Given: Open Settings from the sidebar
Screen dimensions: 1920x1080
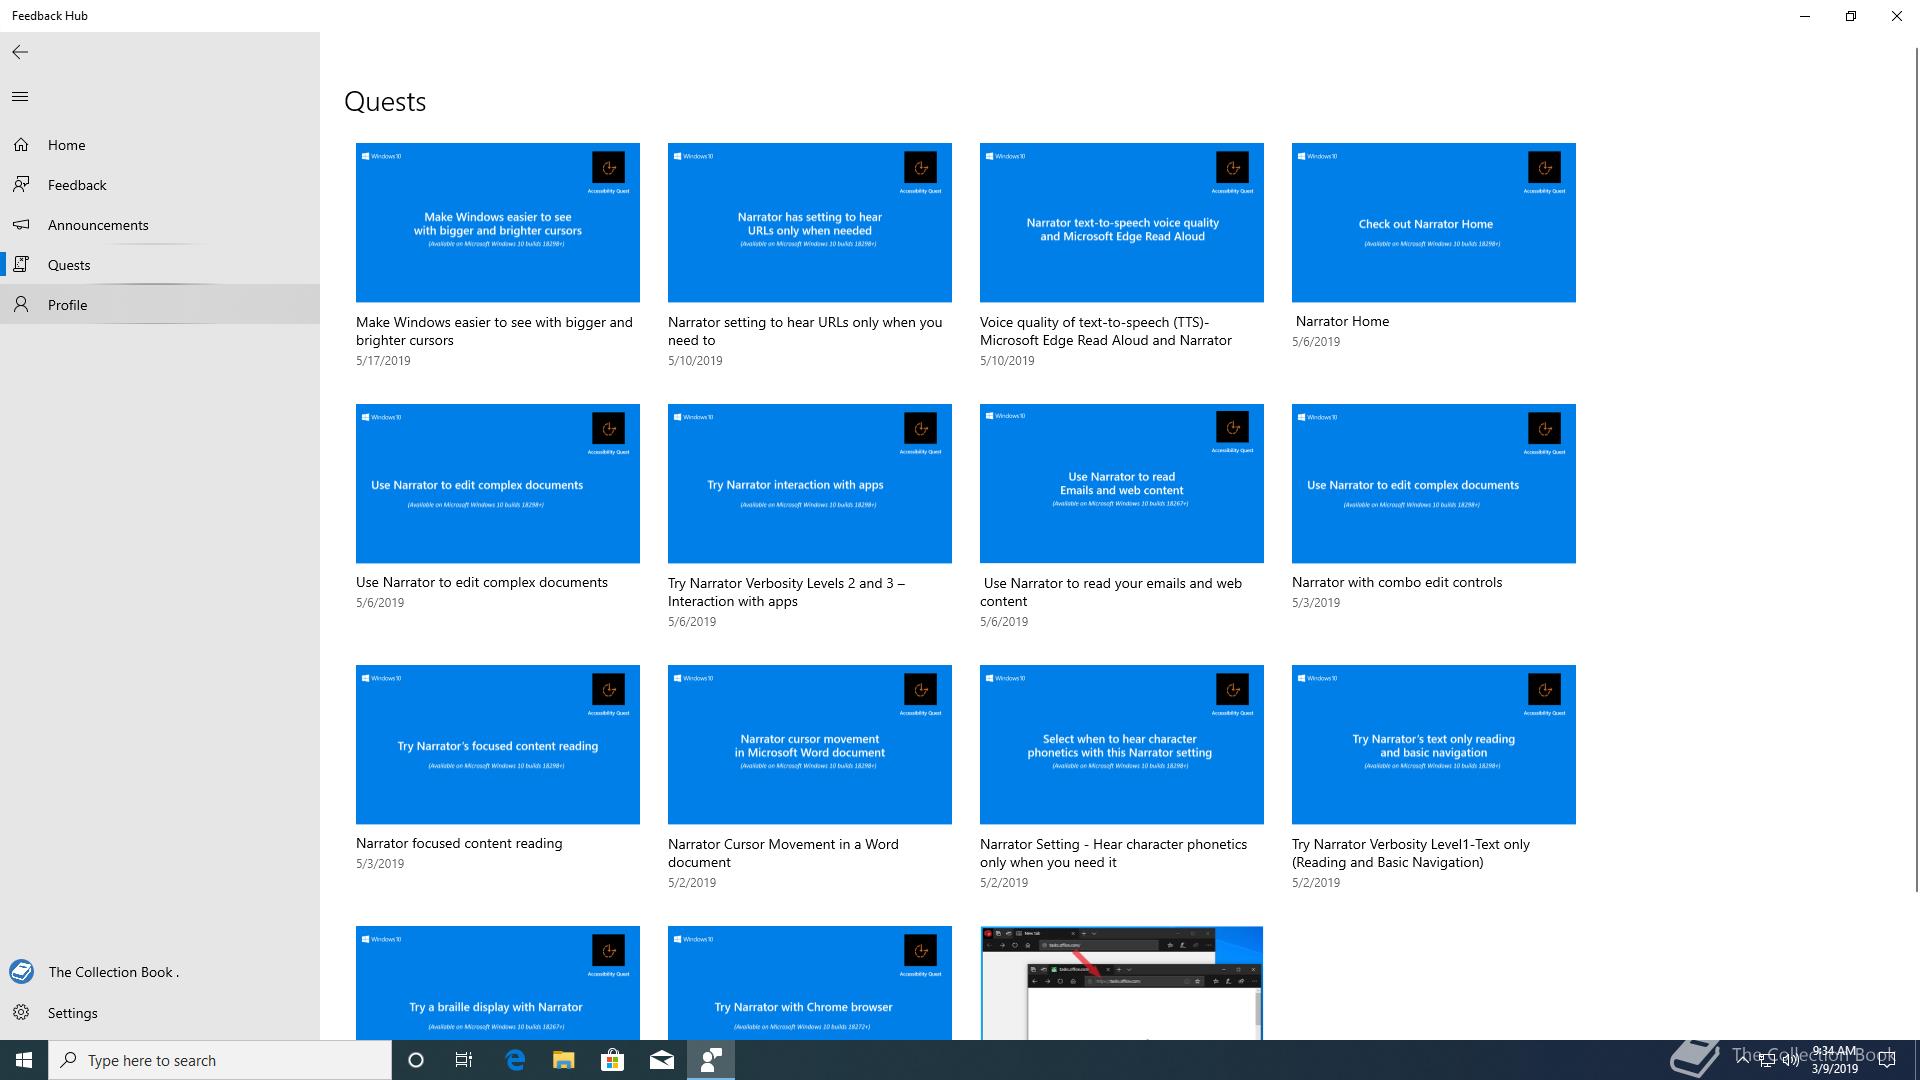Looking at the screenshot, I should coord(160,1013).
